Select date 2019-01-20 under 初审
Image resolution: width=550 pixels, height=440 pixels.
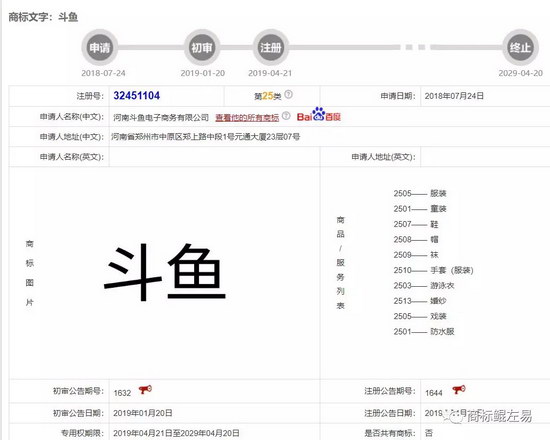coord(202,73)
